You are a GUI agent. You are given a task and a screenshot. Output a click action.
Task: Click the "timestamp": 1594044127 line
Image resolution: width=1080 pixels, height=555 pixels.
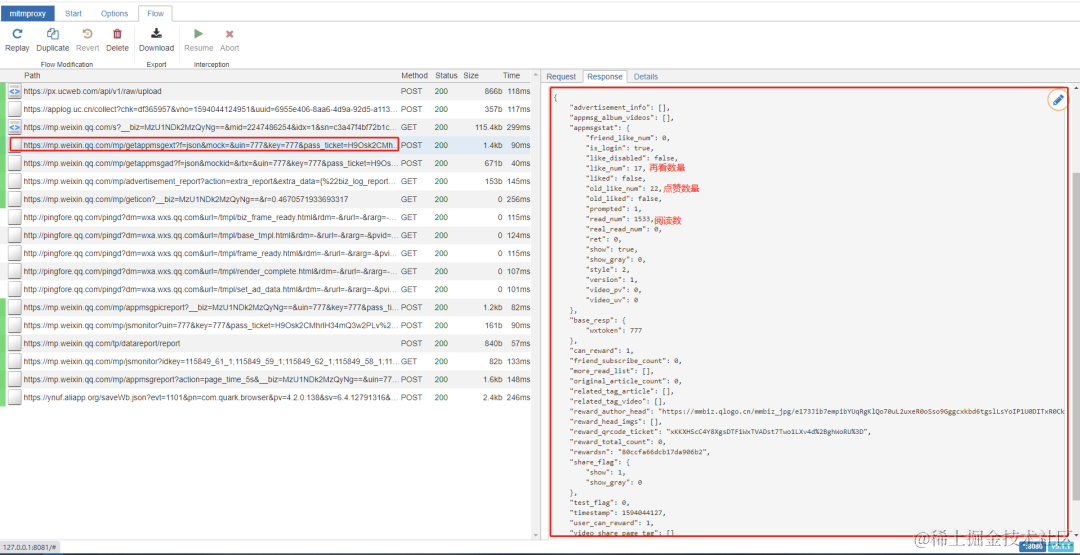(618, 512)
